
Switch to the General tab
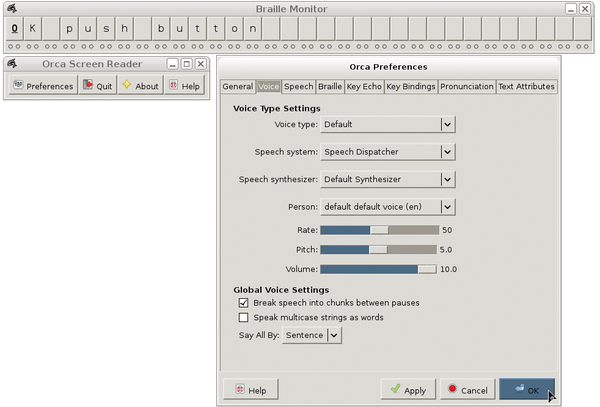click(x=238, y=86)
